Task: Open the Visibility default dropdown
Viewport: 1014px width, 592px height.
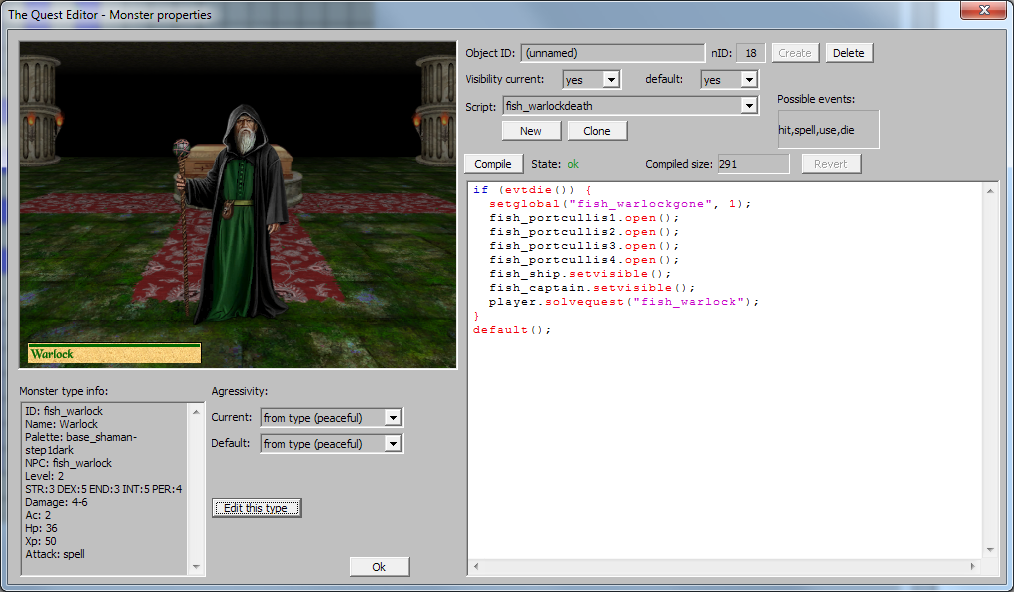Action: 749,80
